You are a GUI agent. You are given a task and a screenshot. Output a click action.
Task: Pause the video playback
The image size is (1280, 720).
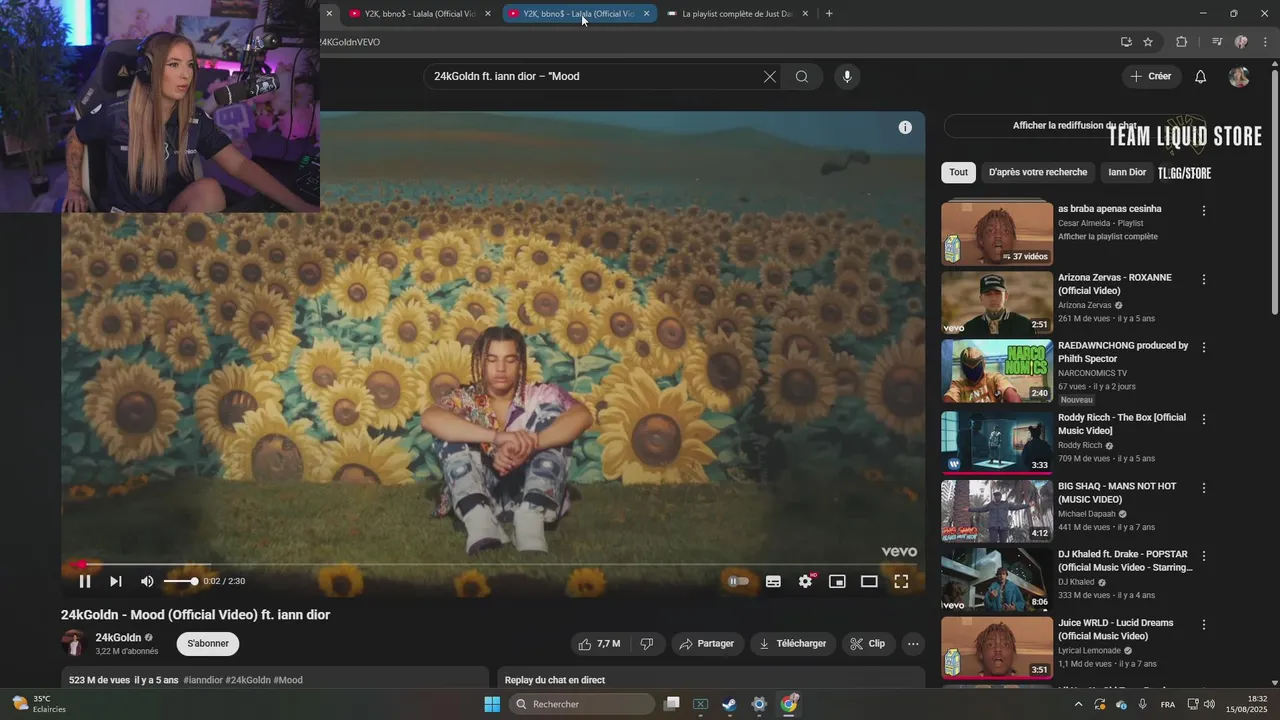85,581
